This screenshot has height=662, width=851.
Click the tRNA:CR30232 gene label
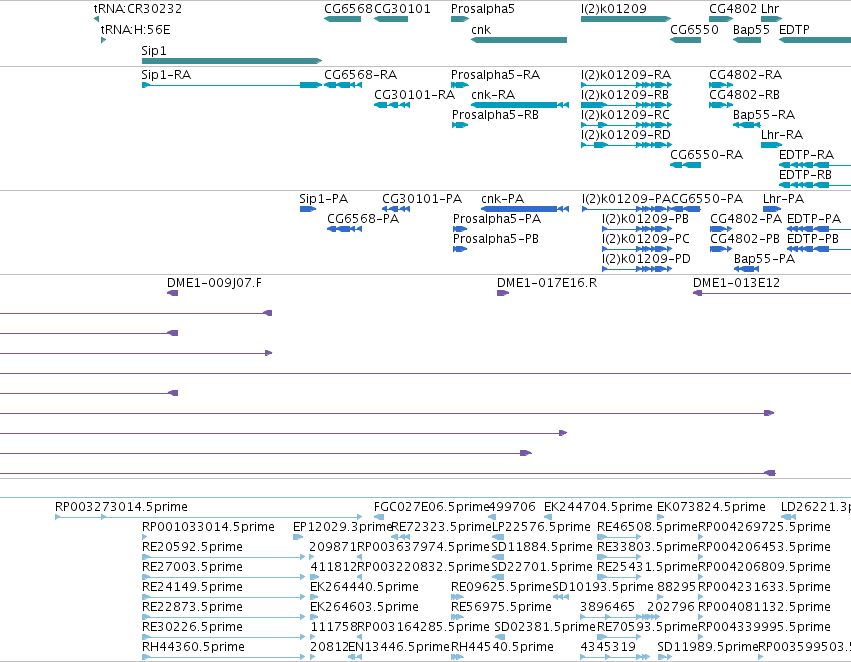[x=138, y=9]
